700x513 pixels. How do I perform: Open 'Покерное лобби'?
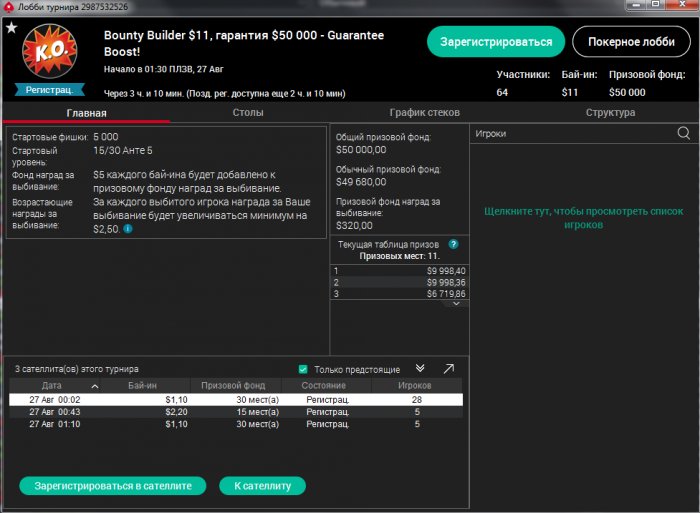click(631, 42)
